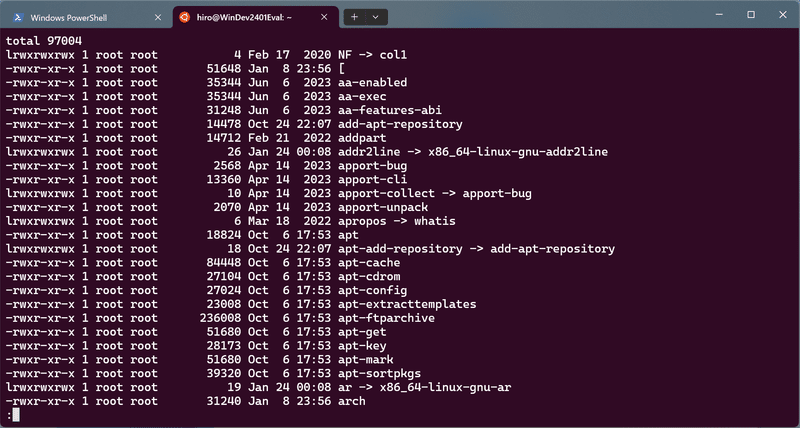The image size is (800, 428).
Task: Select the 'addpart' file name
Action: coord(362,138)
